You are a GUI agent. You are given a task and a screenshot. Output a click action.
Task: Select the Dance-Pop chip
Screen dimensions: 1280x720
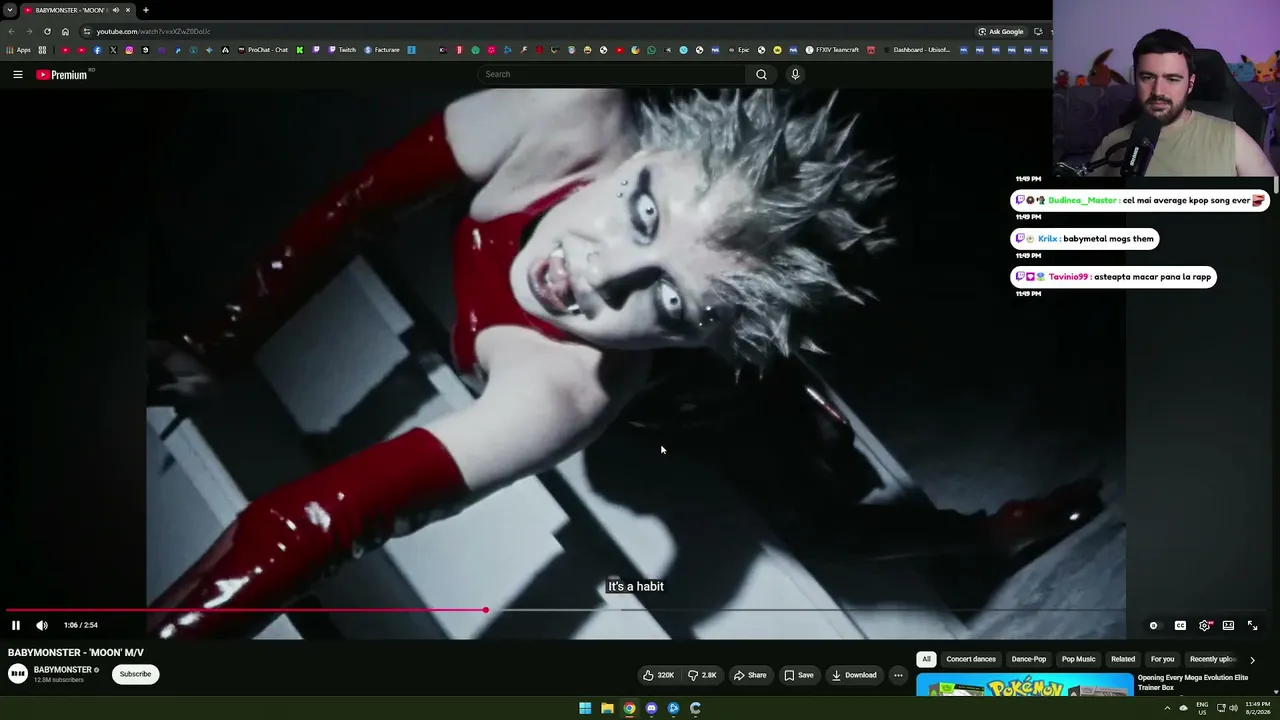1028,659
